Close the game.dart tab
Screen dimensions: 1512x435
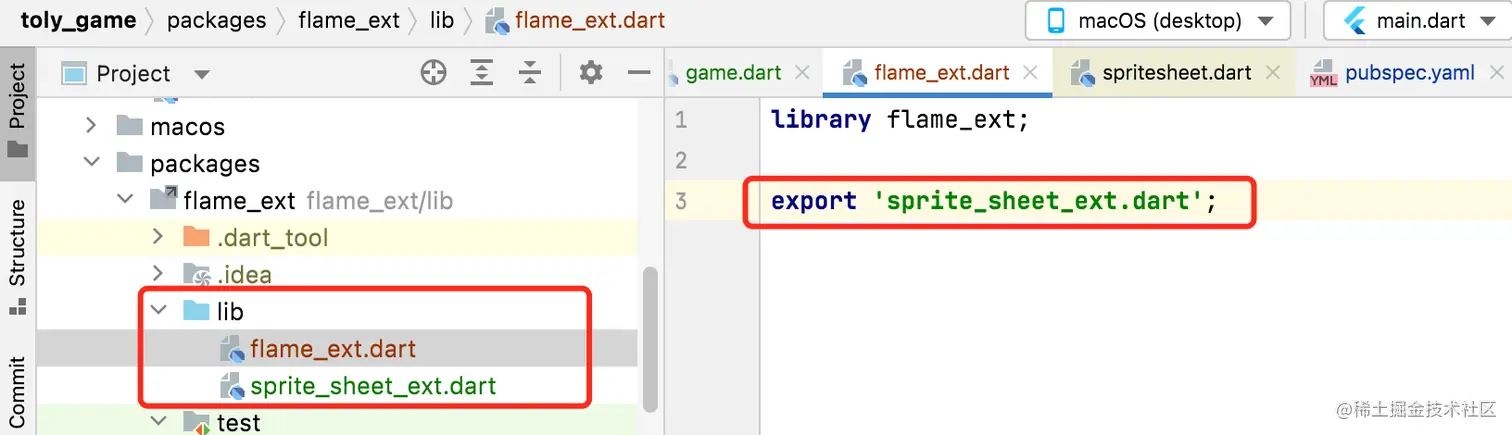click(x=802, y=73)
